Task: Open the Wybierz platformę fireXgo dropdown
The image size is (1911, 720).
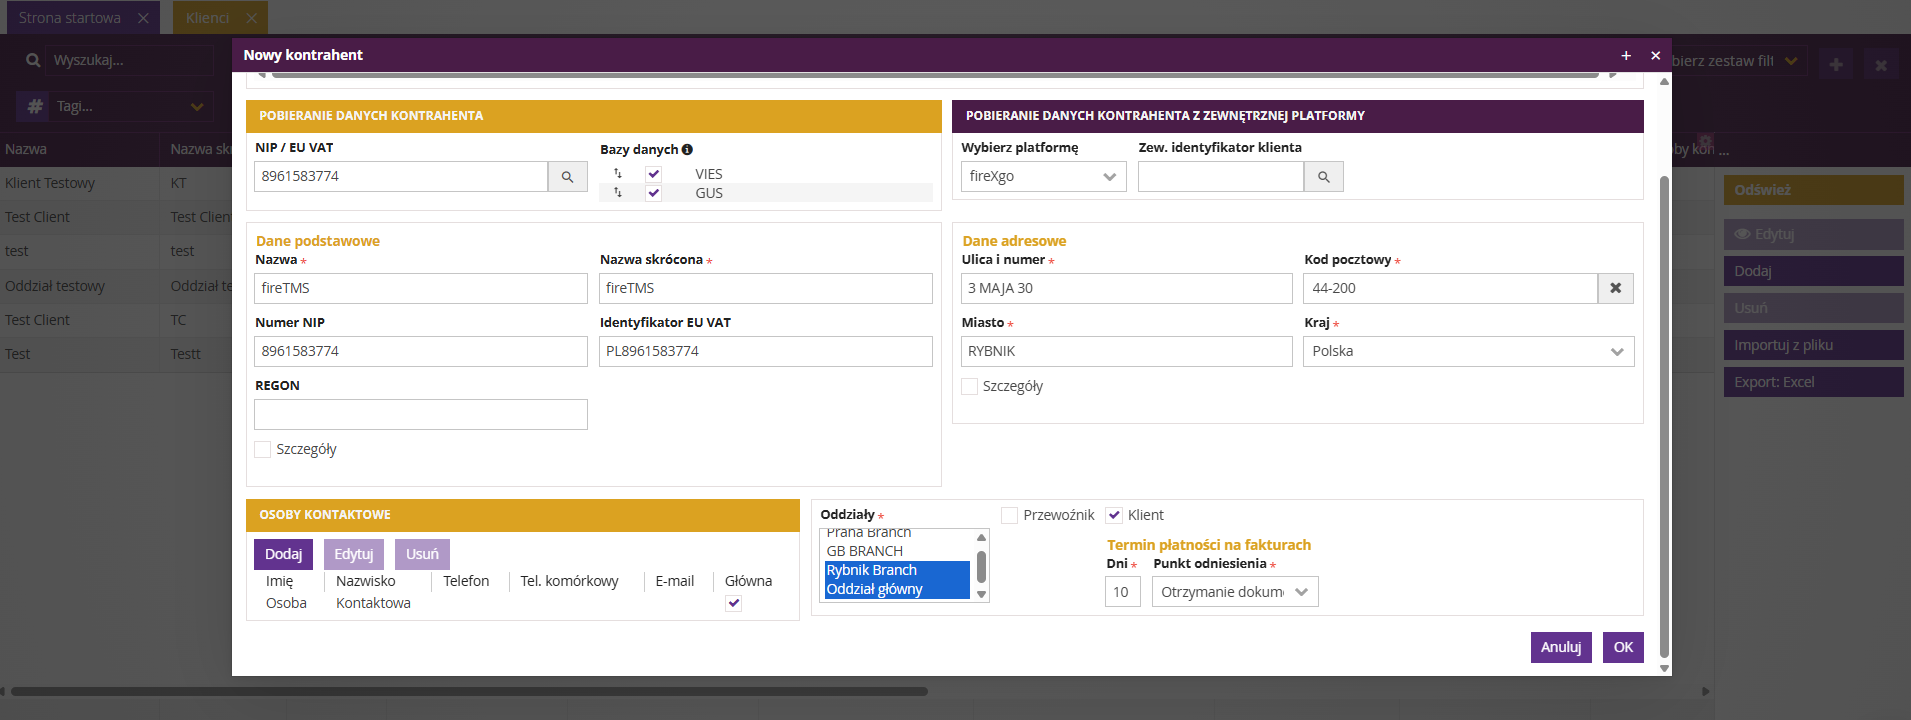Action: 1043,176
